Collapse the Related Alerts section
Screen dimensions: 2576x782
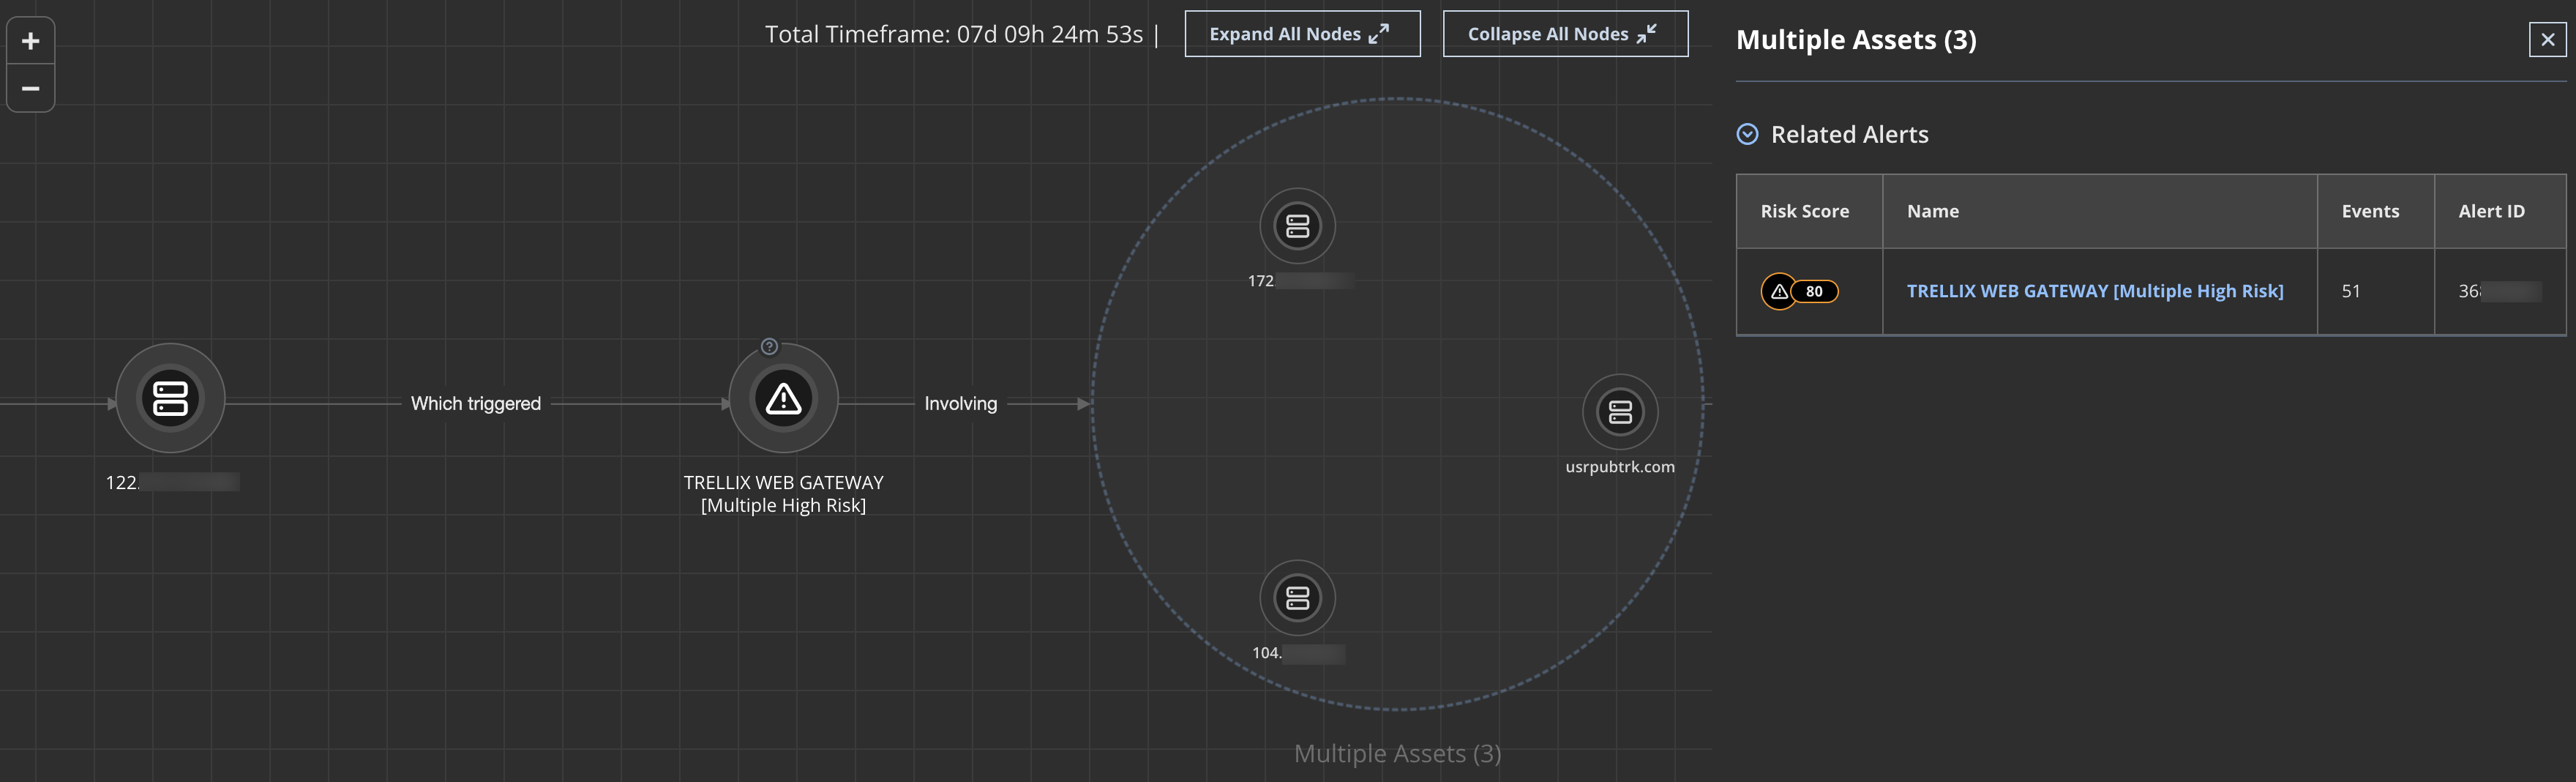(1747, 134)
